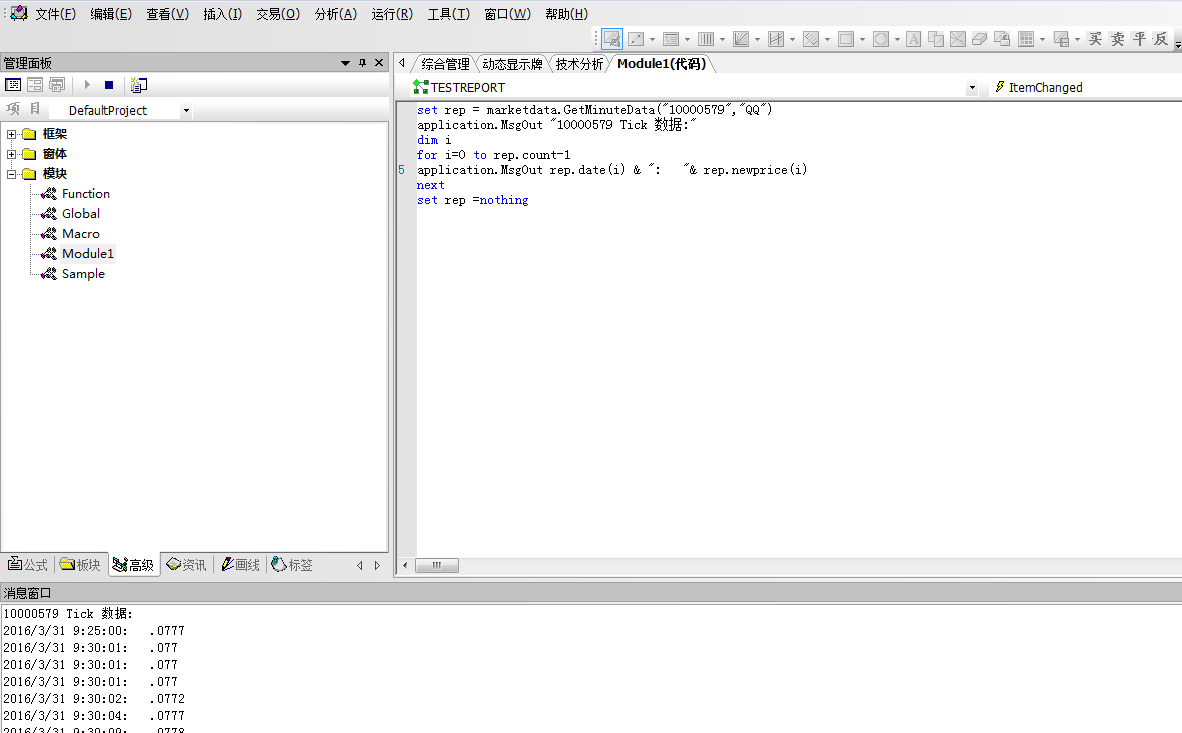Image resolution: width=1182 pixels, height=733 pixels.
Task: Click the 平 (close position) toolbar button
Action: click(x=1139, y=38)
